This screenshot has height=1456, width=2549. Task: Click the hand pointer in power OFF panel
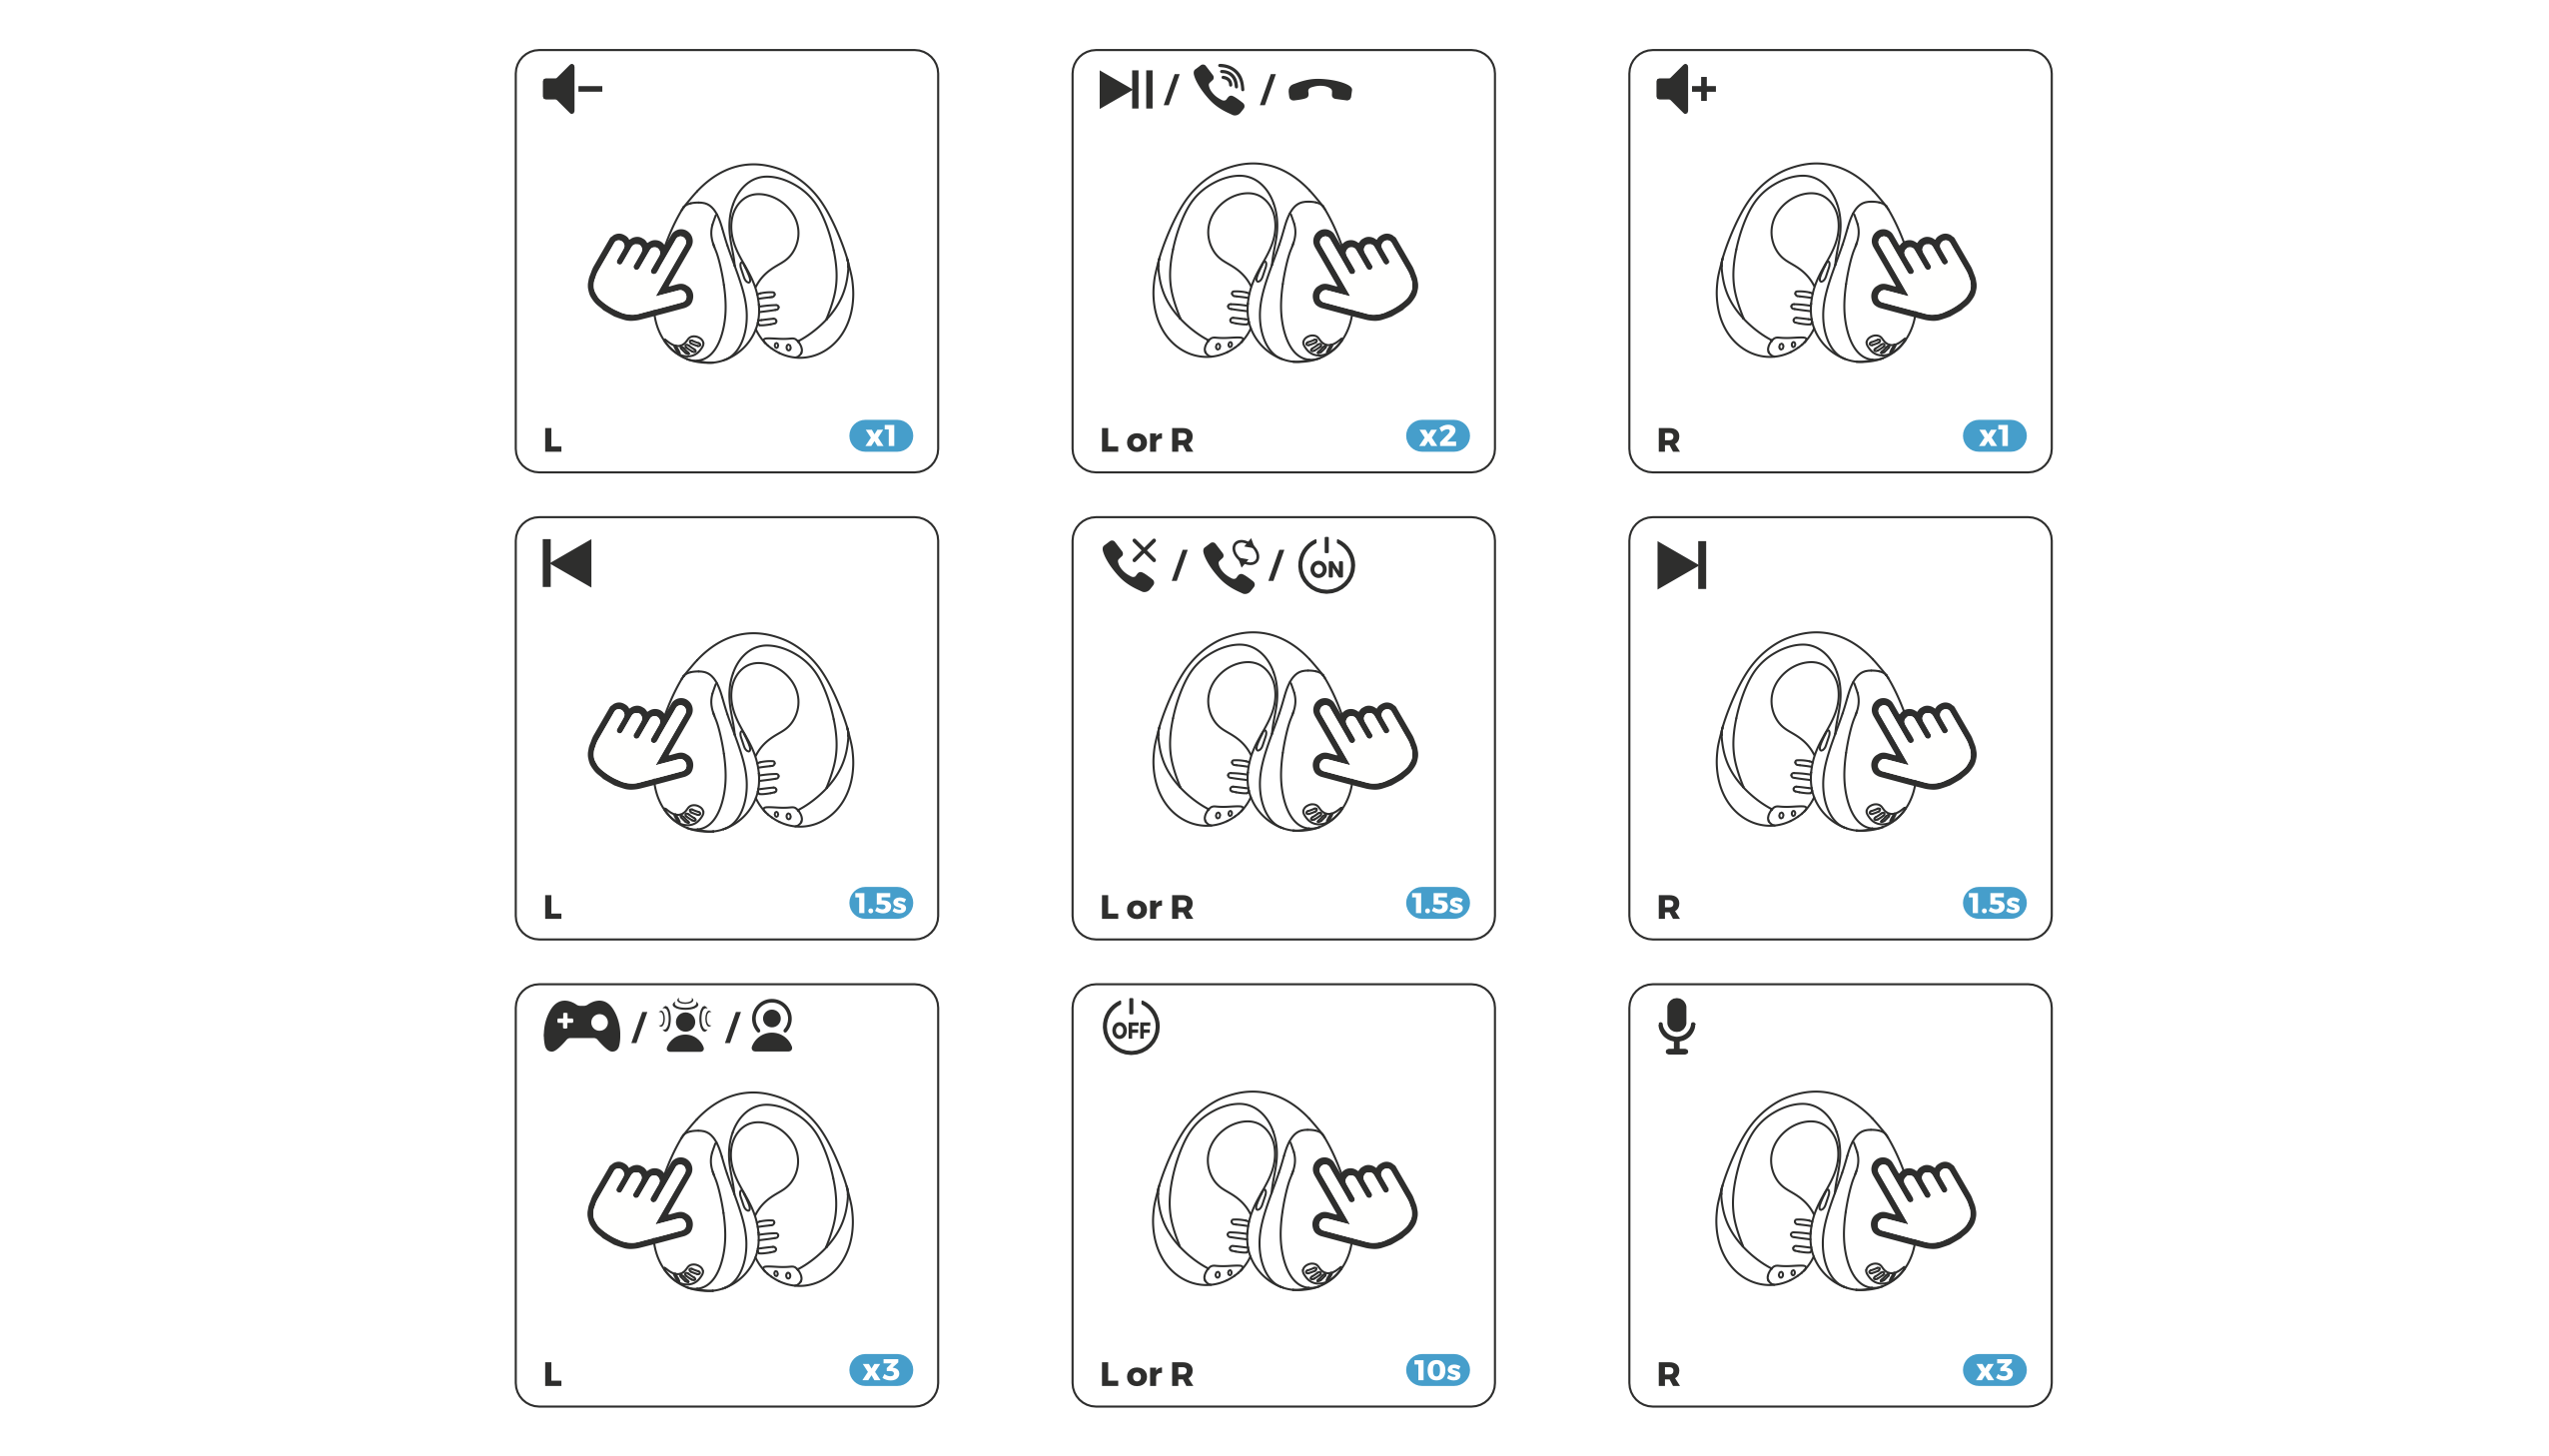1364,1203
